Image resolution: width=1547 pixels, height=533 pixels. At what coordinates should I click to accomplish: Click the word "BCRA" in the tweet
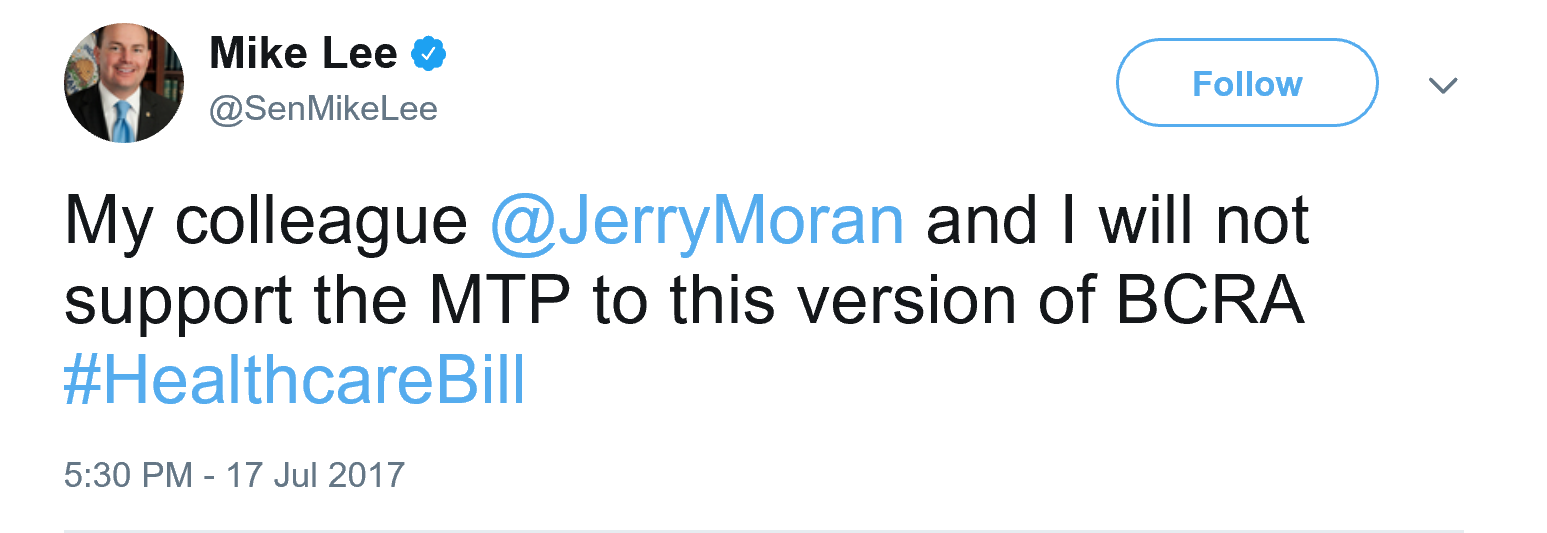point(1209,302)
